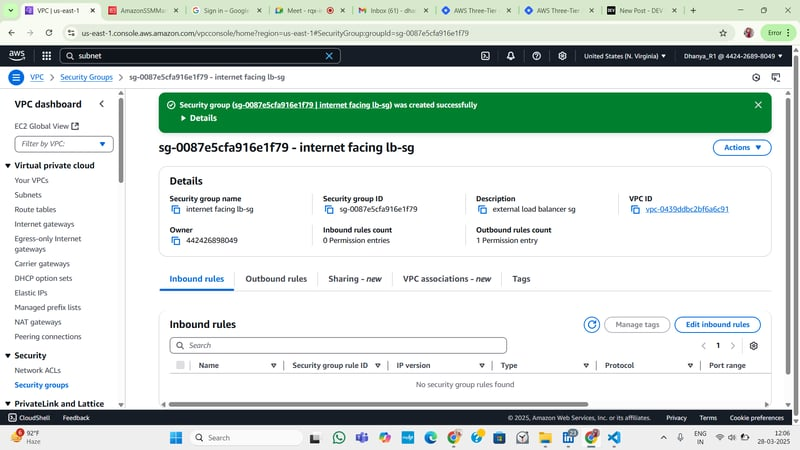The image size is (800, 450).
Task: Open the Actions dropdown
Action: 742,147
